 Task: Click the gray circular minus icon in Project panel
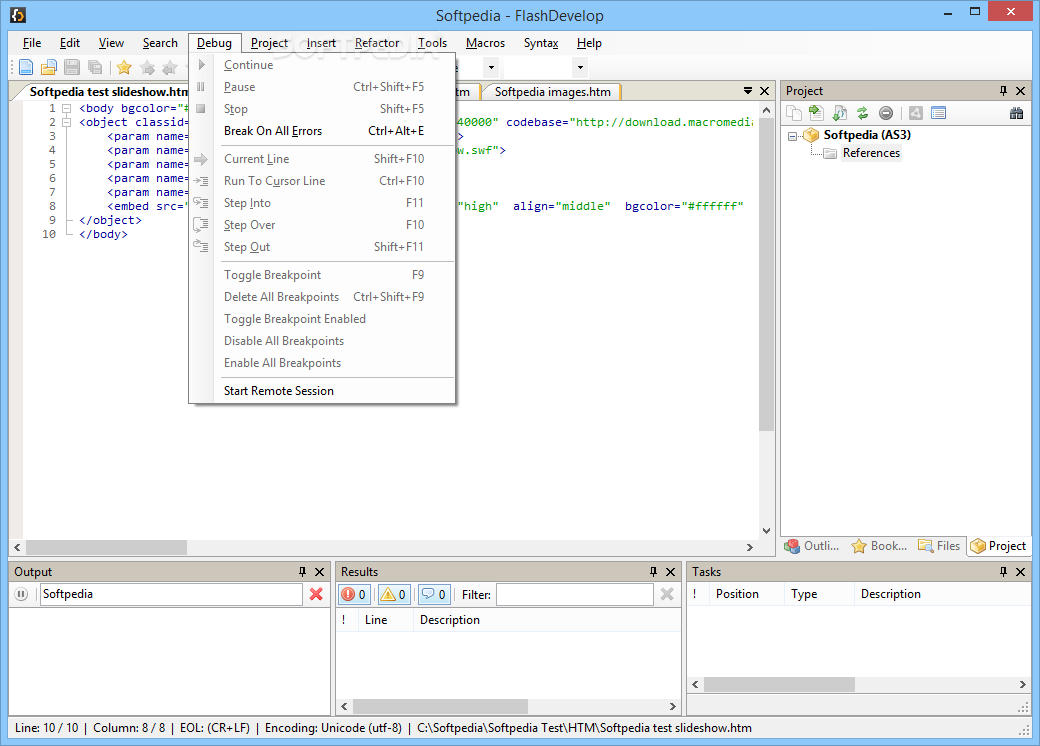885,113
